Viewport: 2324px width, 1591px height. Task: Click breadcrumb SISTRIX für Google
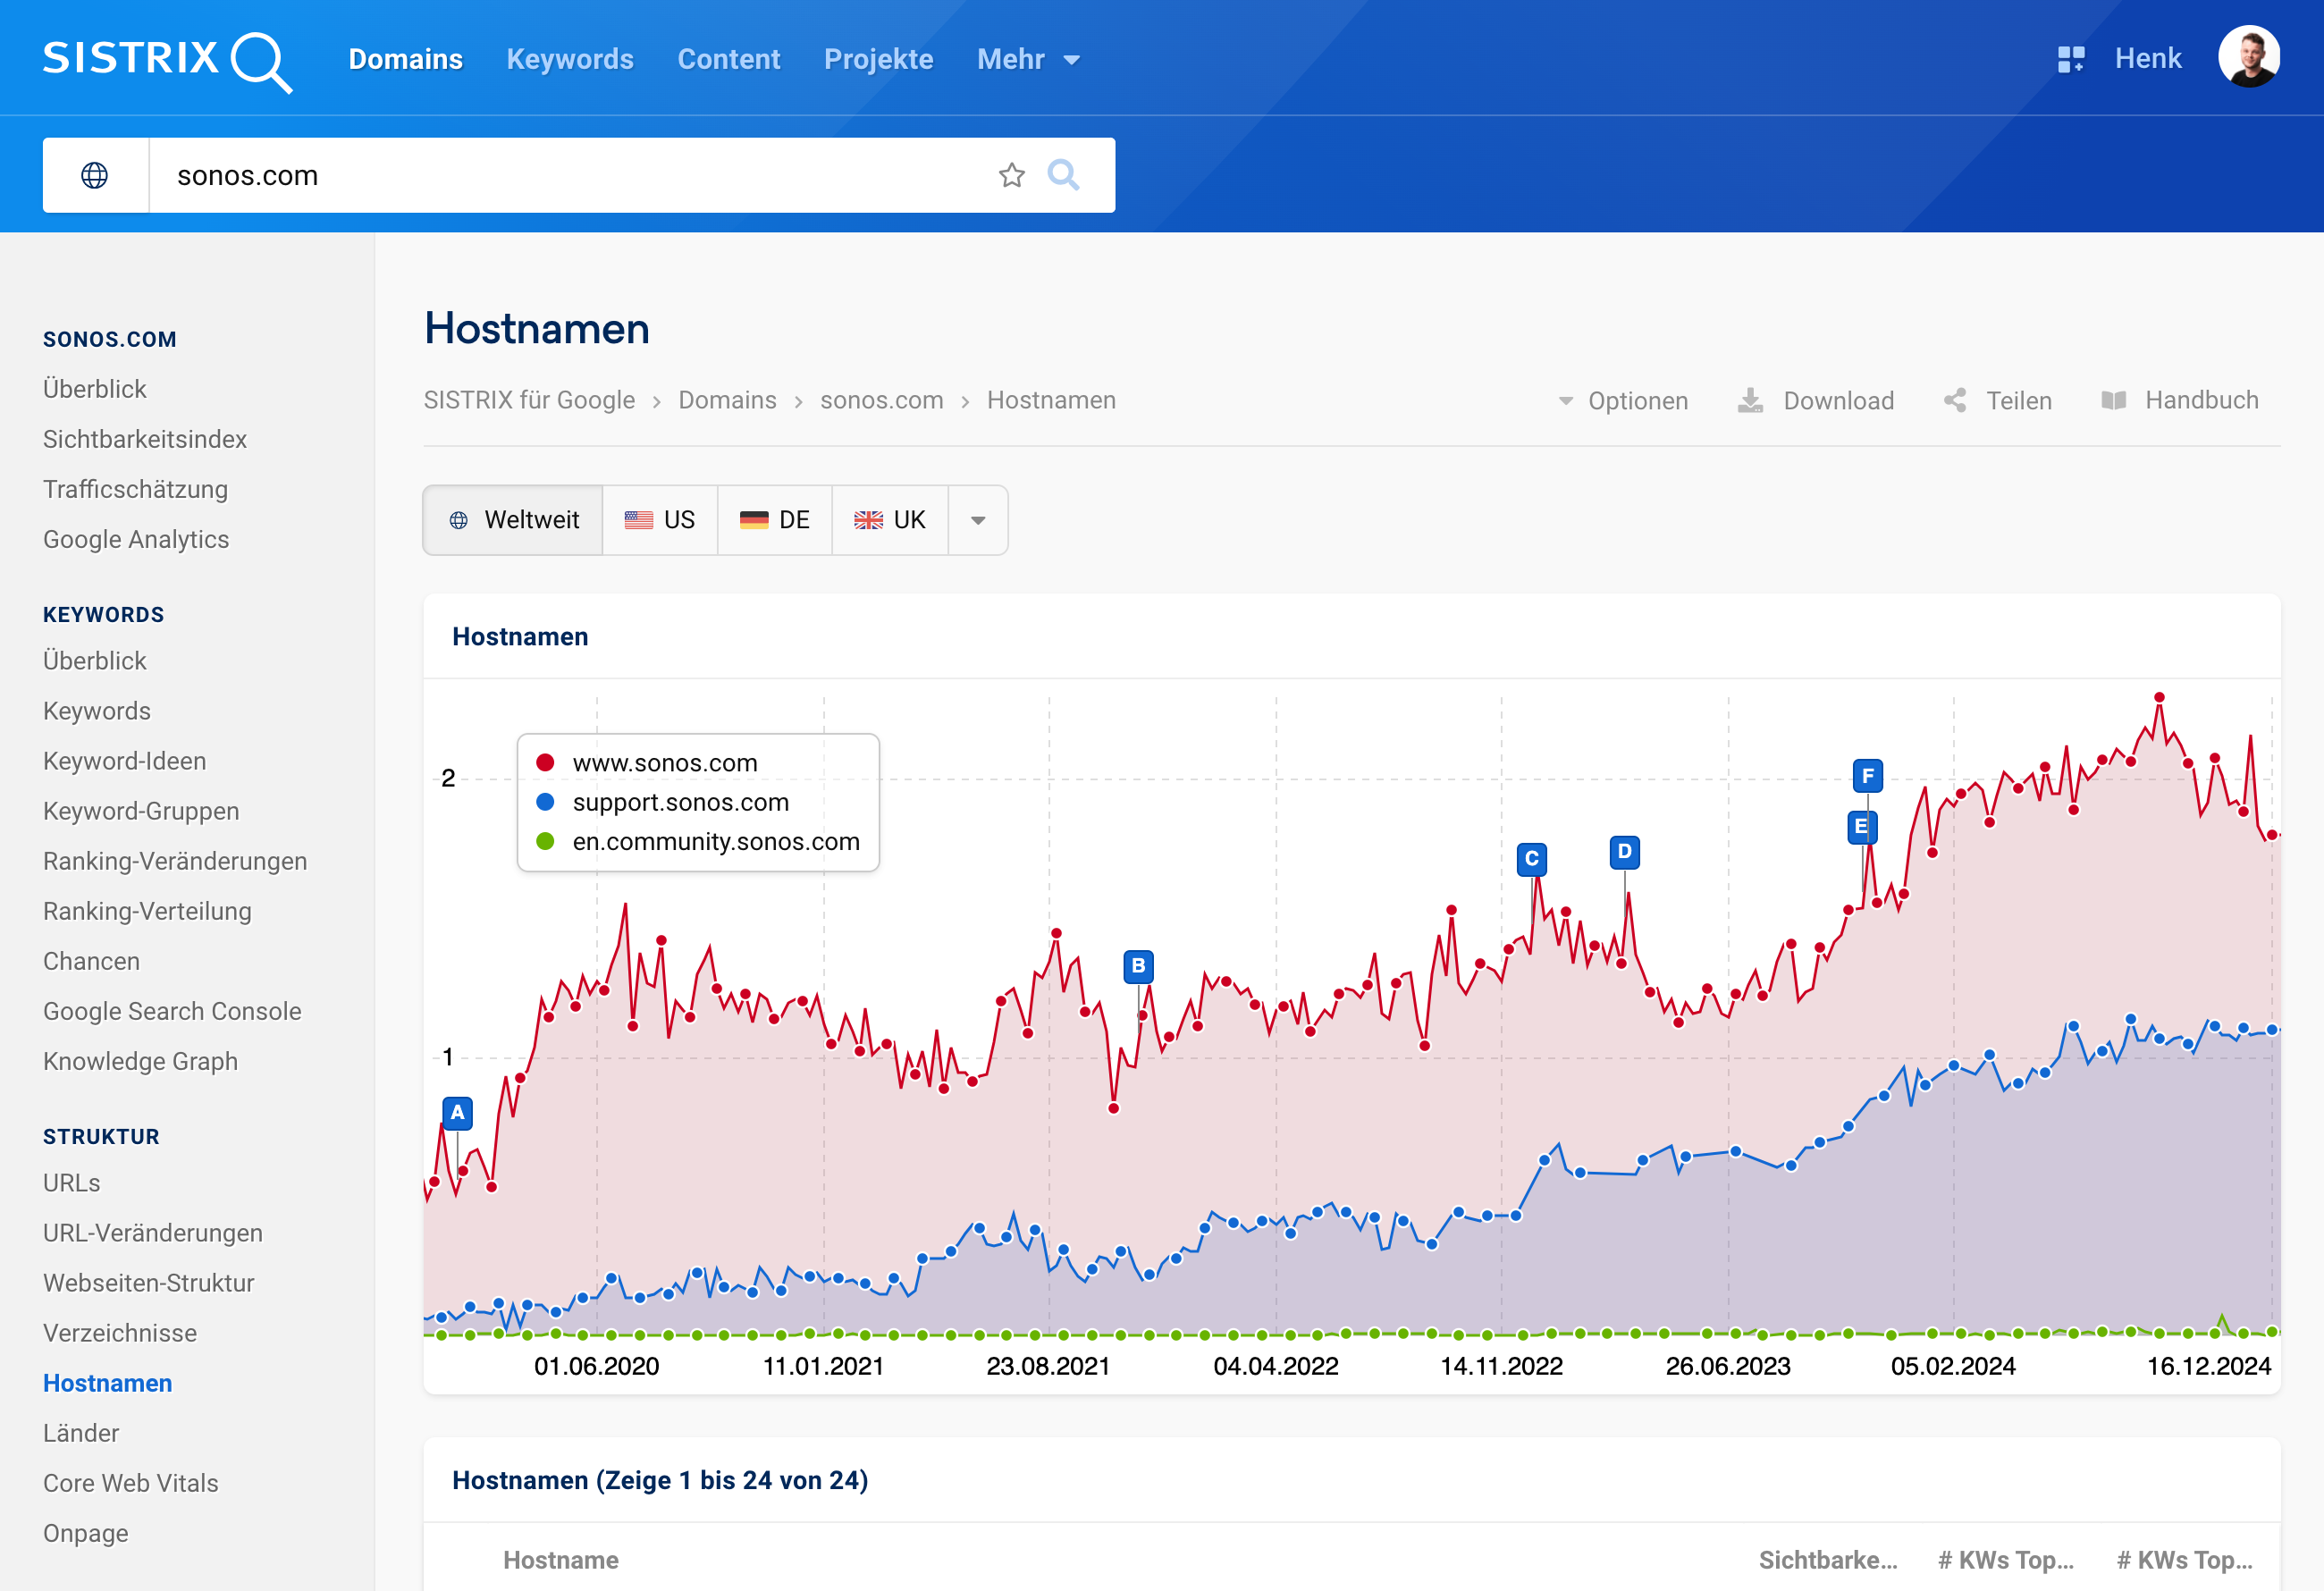tap(529, 401)
